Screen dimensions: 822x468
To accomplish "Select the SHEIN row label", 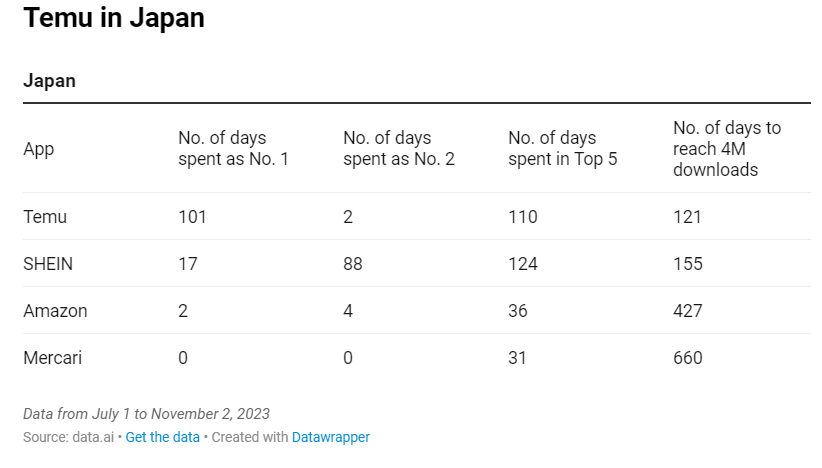I will pyautogui.click(x=48, y=264).
